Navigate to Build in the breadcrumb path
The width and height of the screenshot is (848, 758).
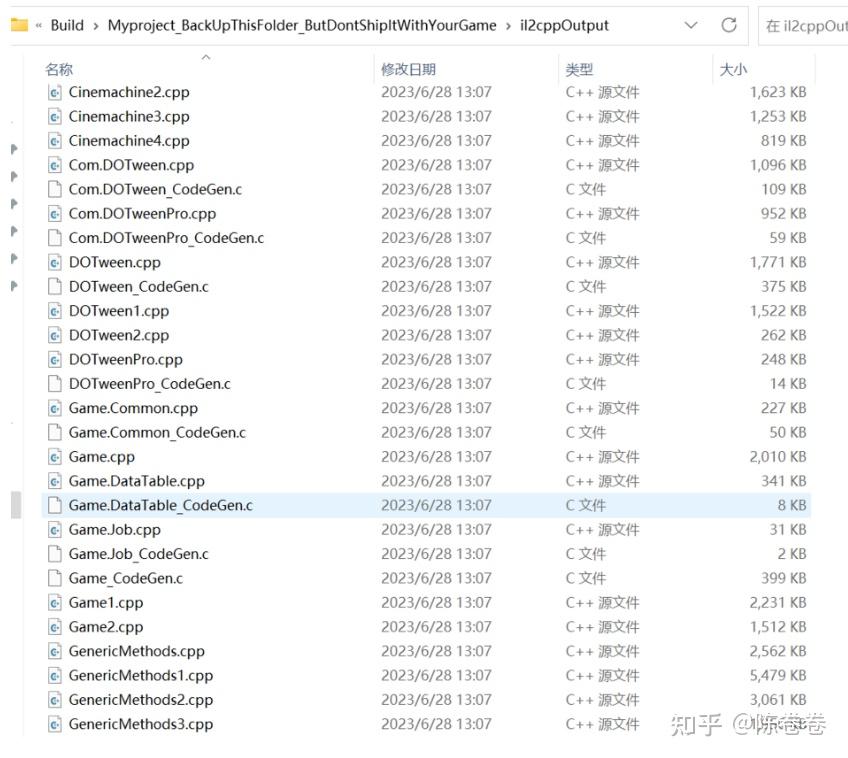pyautogui.click(x=67, y=25)
